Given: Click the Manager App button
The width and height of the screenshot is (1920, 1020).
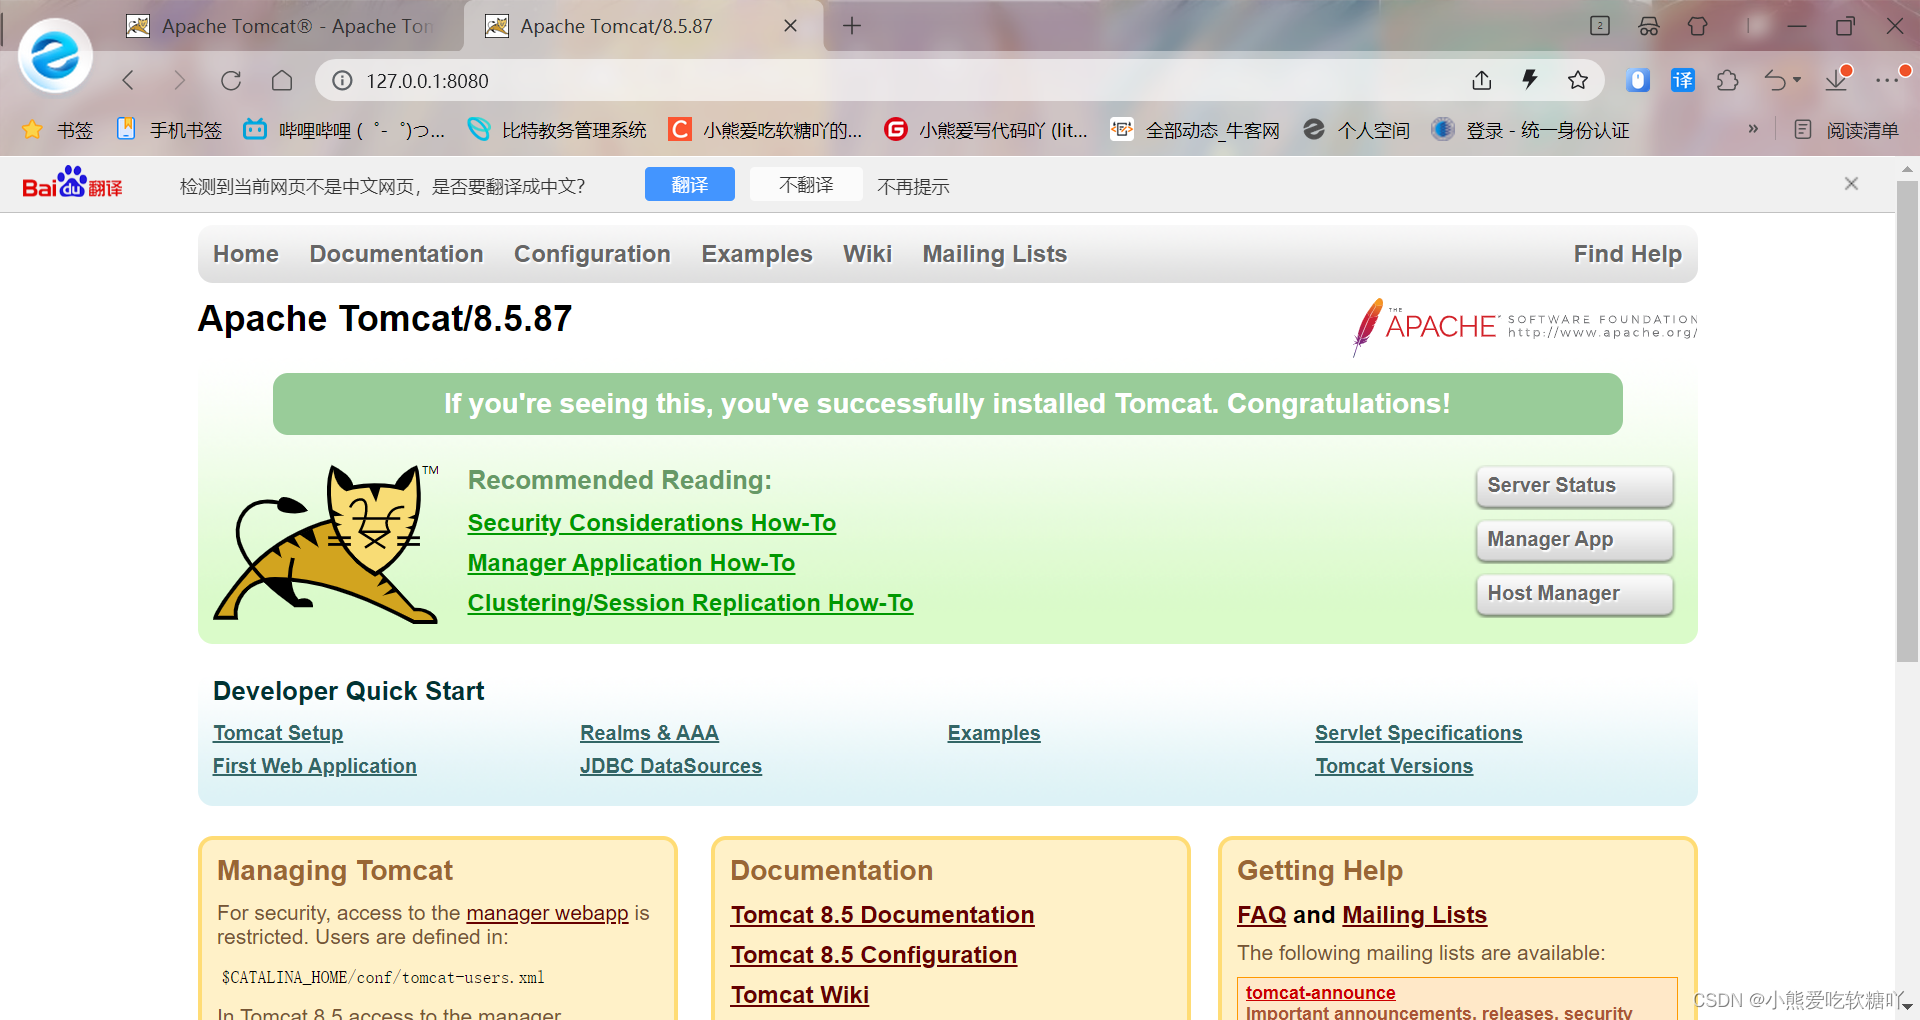Looking at the screenshot, I should click(x=1574, y=540).
